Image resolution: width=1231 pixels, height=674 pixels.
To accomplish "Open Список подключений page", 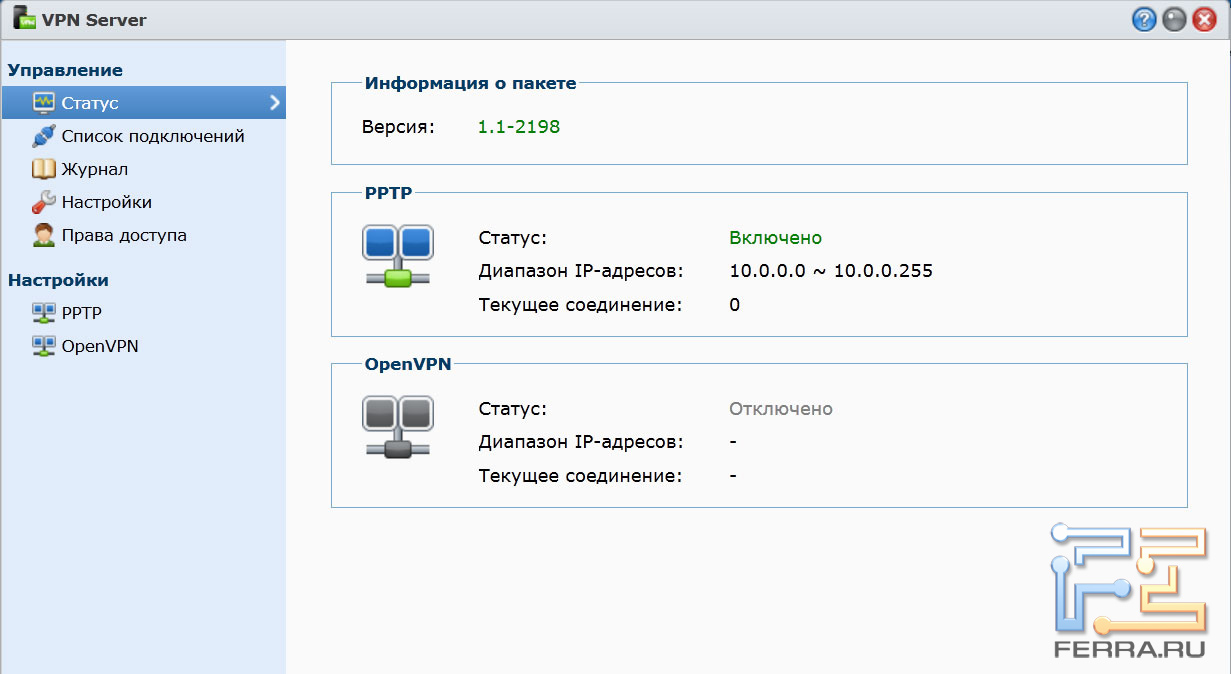I will coord(152,136).
